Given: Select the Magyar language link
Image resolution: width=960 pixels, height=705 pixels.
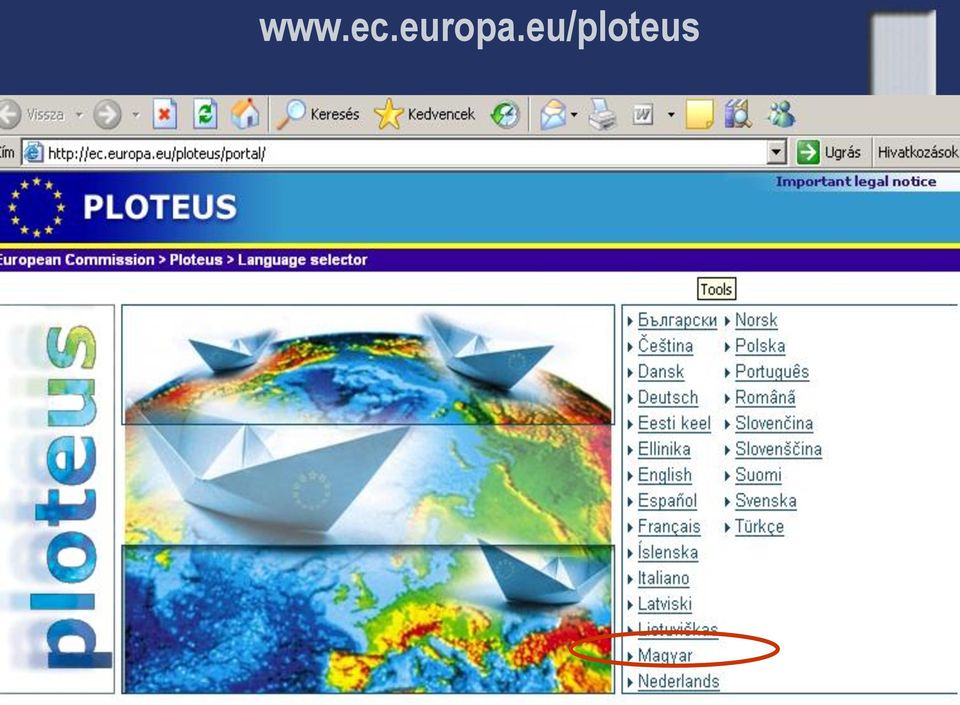Looking at the screenshot, I should coord(665,655).
